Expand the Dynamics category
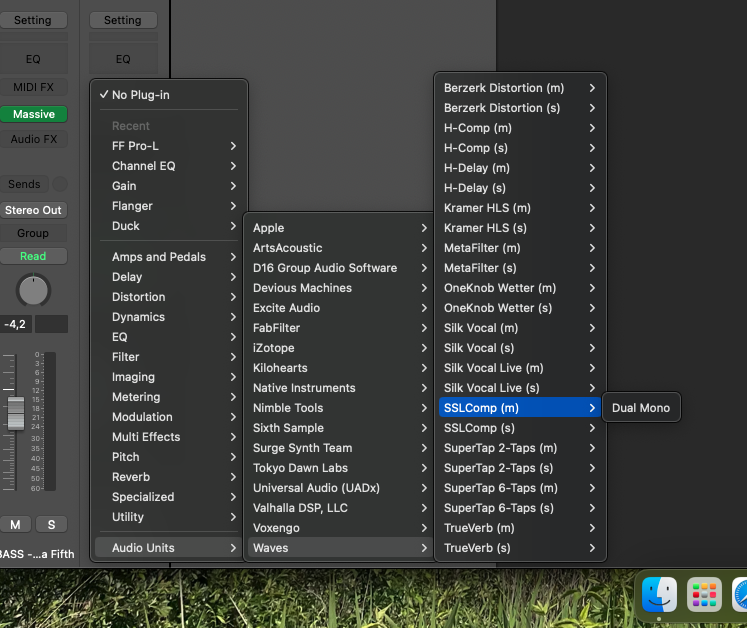747x628 pixels. coord(169,317)
